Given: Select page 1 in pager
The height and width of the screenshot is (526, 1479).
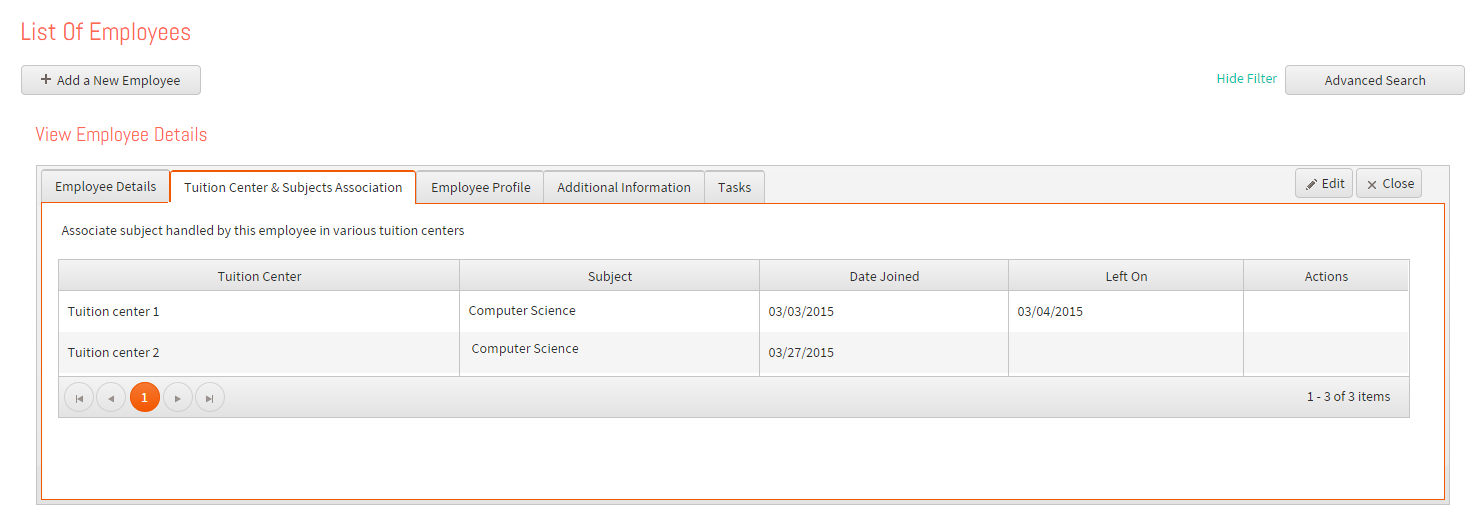Looking at the screenshot, I should (x=145, y=398).
